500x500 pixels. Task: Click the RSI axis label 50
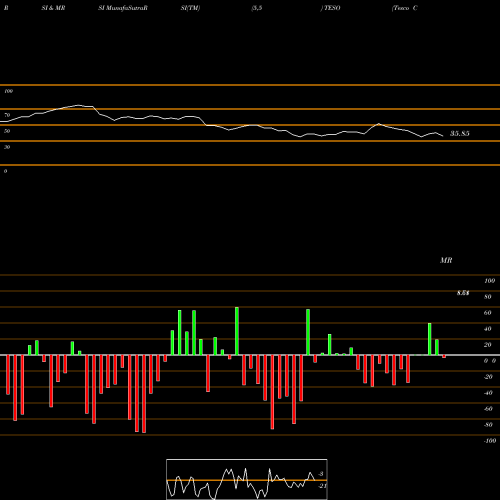[x=7, y=131]
